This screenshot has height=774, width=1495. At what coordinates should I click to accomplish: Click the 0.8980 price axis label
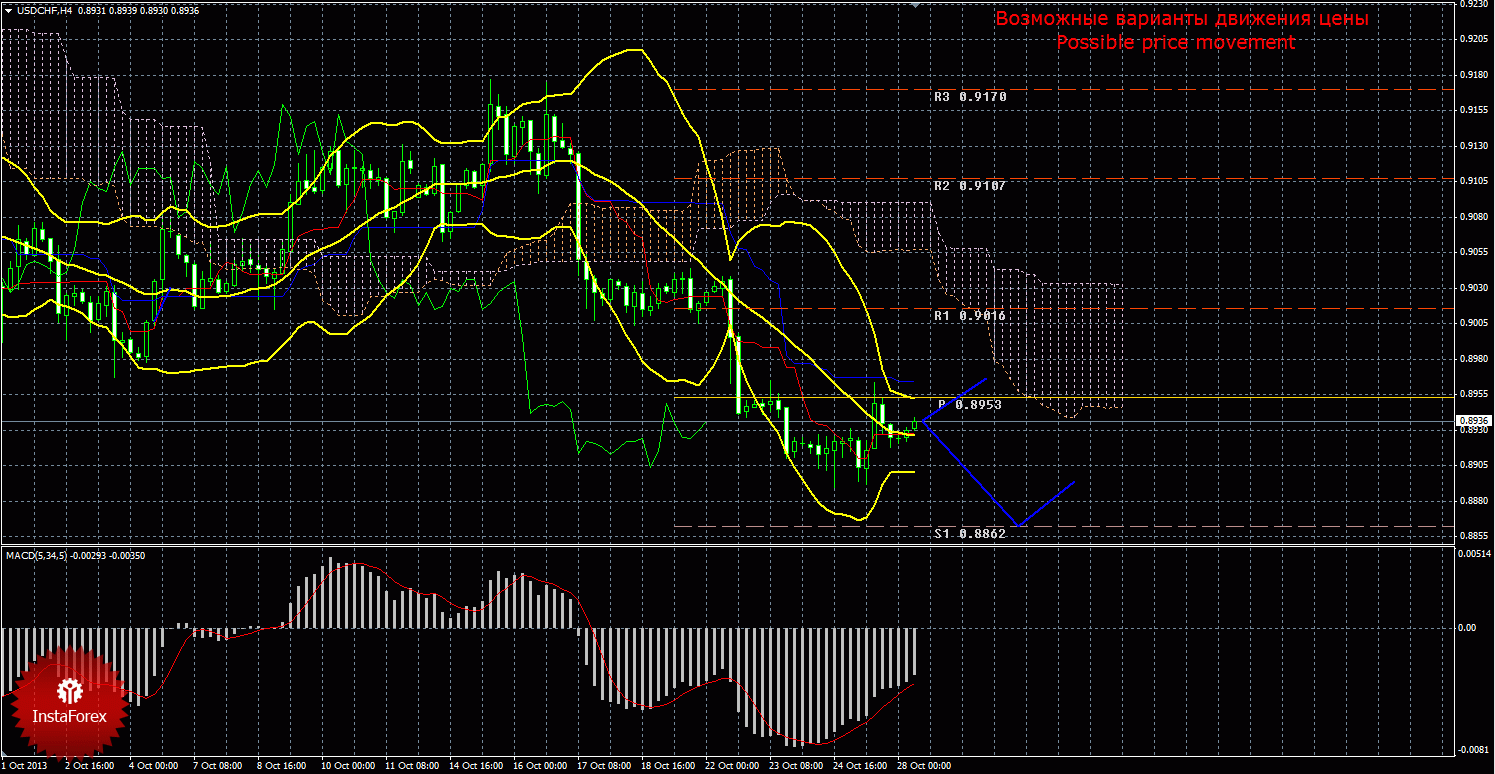(1475, 358)
